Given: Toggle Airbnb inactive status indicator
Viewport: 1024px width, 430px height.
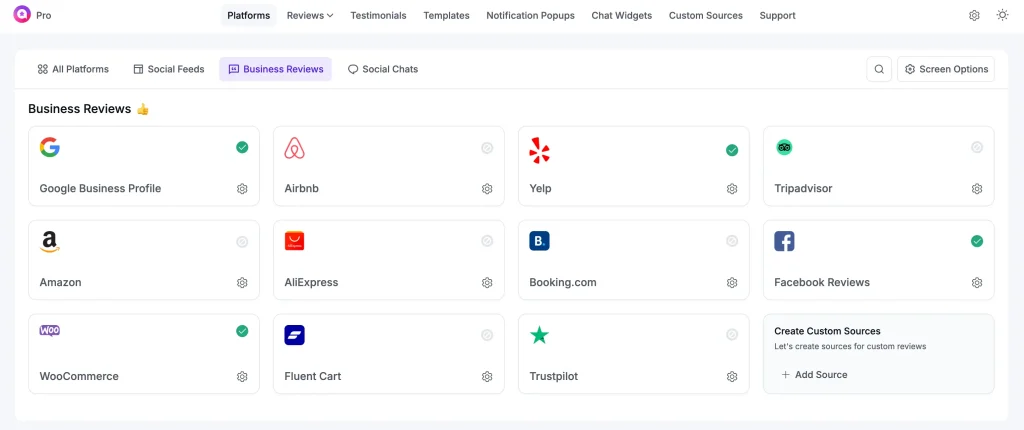Looking at the screenshot, I should pos(487,148).
